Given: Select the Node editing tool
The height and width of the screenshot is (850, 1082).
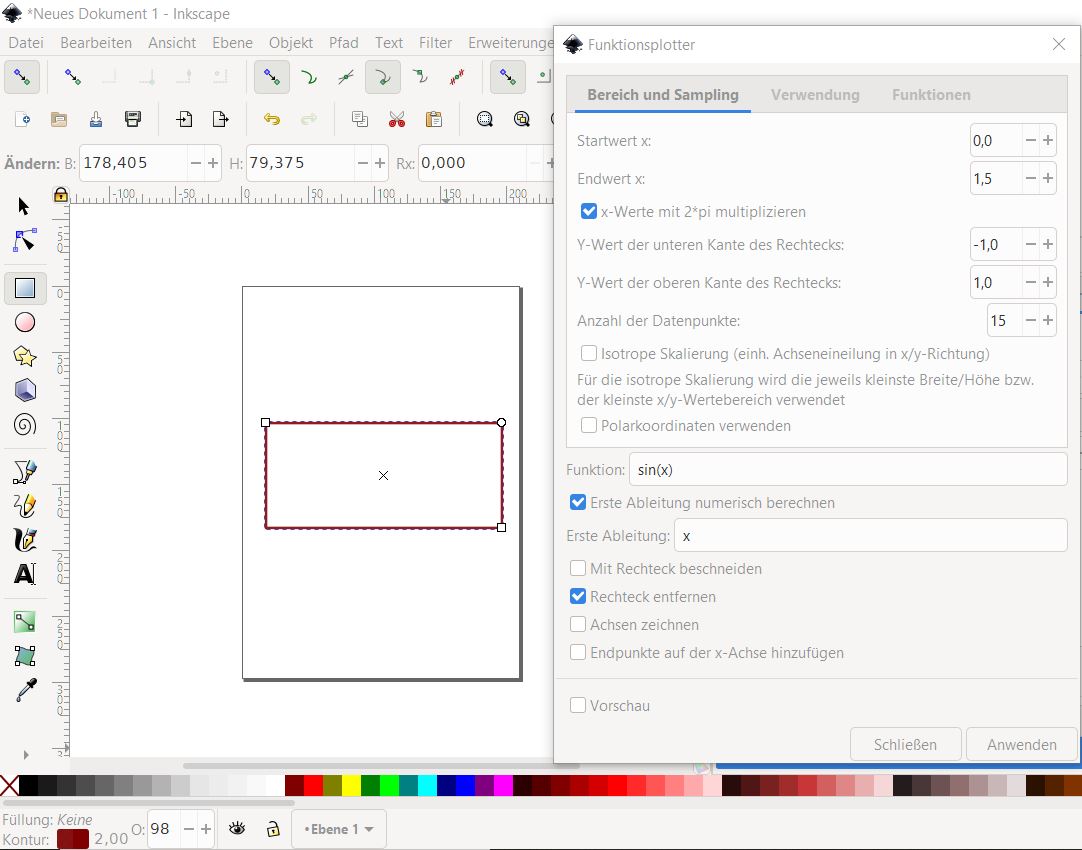Looking at the screenshot, I should tap(25, 240).
